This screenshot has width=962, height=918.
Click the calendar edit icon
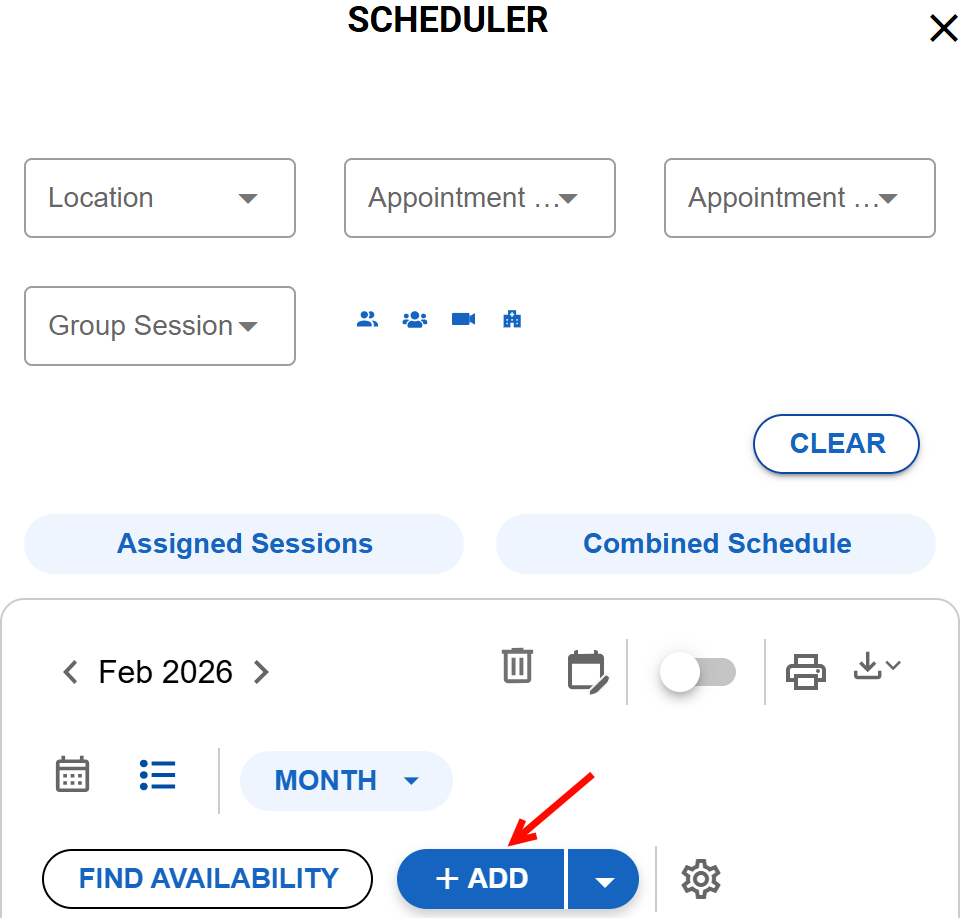pos(587,671)
